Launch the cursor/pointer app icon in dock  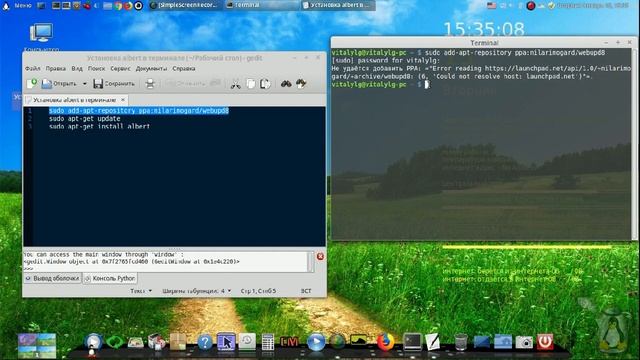click(x=226, y=342)
